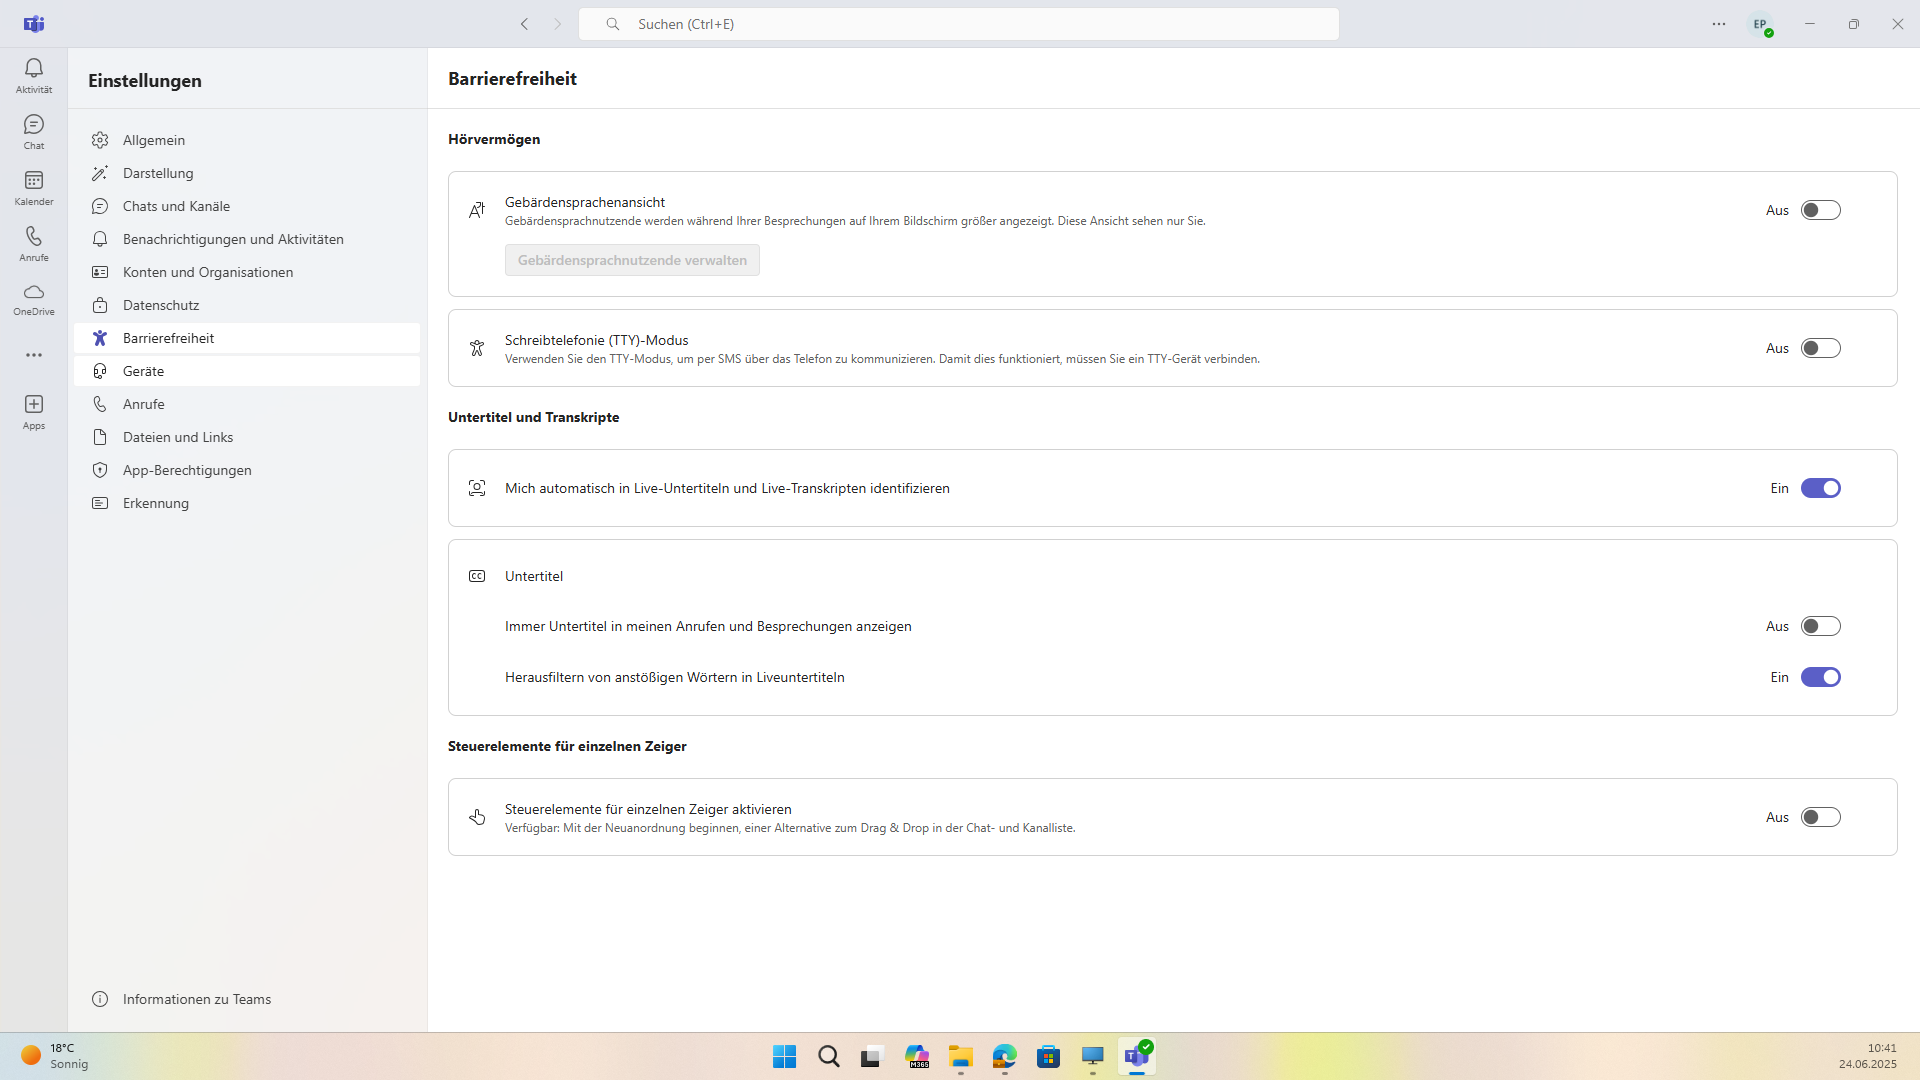Enable Gebärdensprachenansicht toggle
Screen dimensions: 1920x1080
click(1820, 210)
